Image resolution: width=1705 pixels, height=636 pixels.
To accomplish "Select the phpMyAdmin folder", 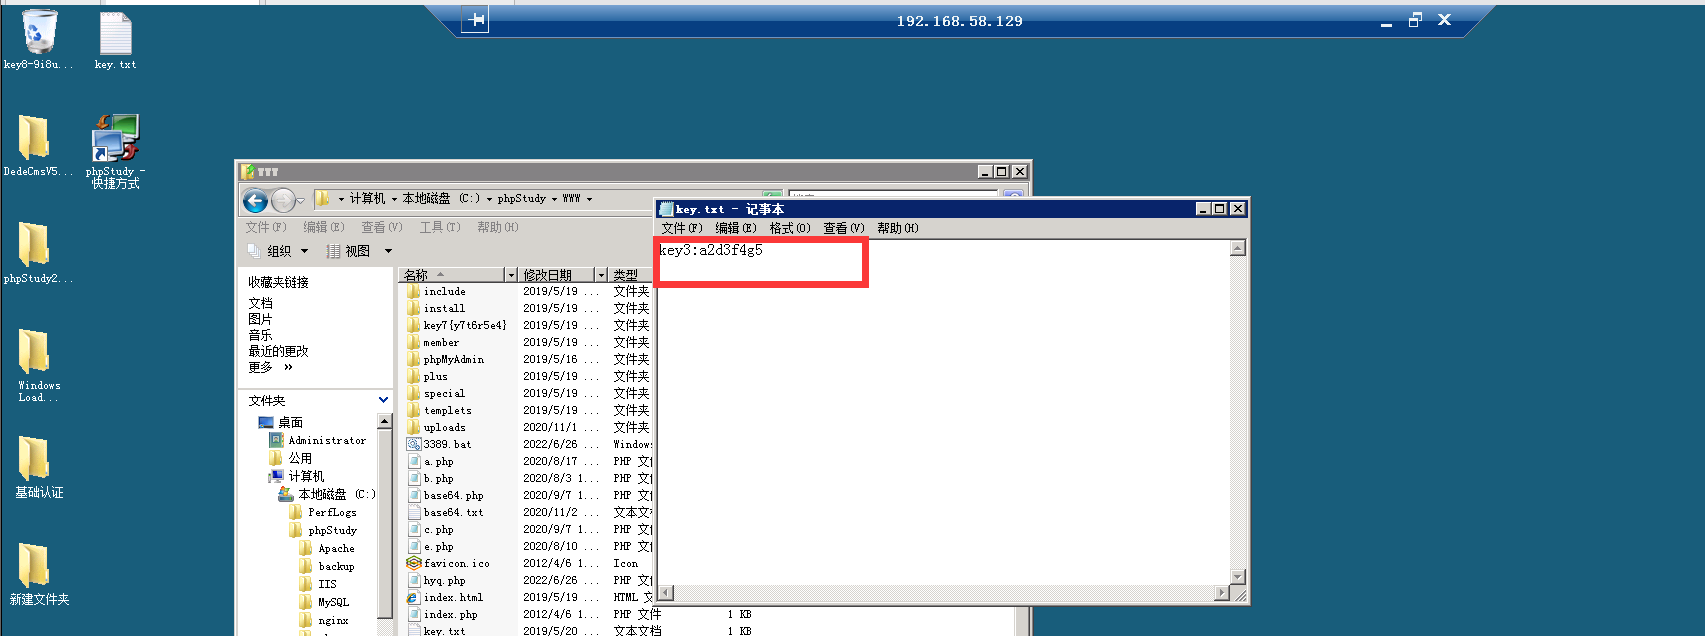I will (x=453, y=359).
